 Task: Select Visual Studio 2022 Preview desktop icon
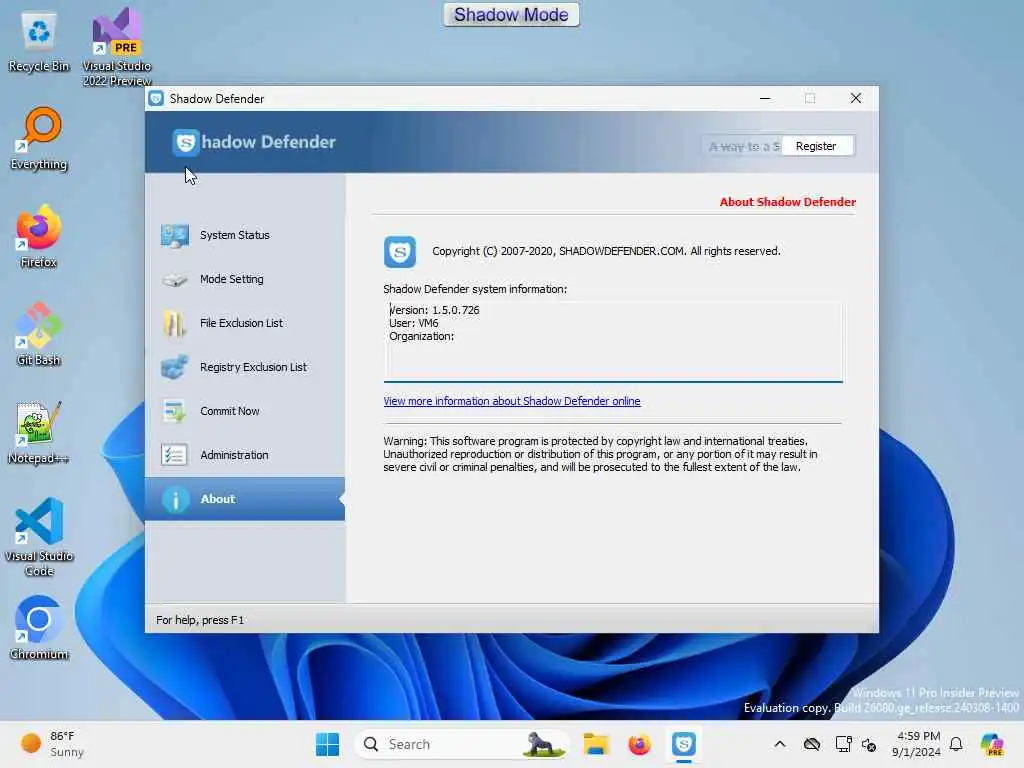[x=117, y=46]
